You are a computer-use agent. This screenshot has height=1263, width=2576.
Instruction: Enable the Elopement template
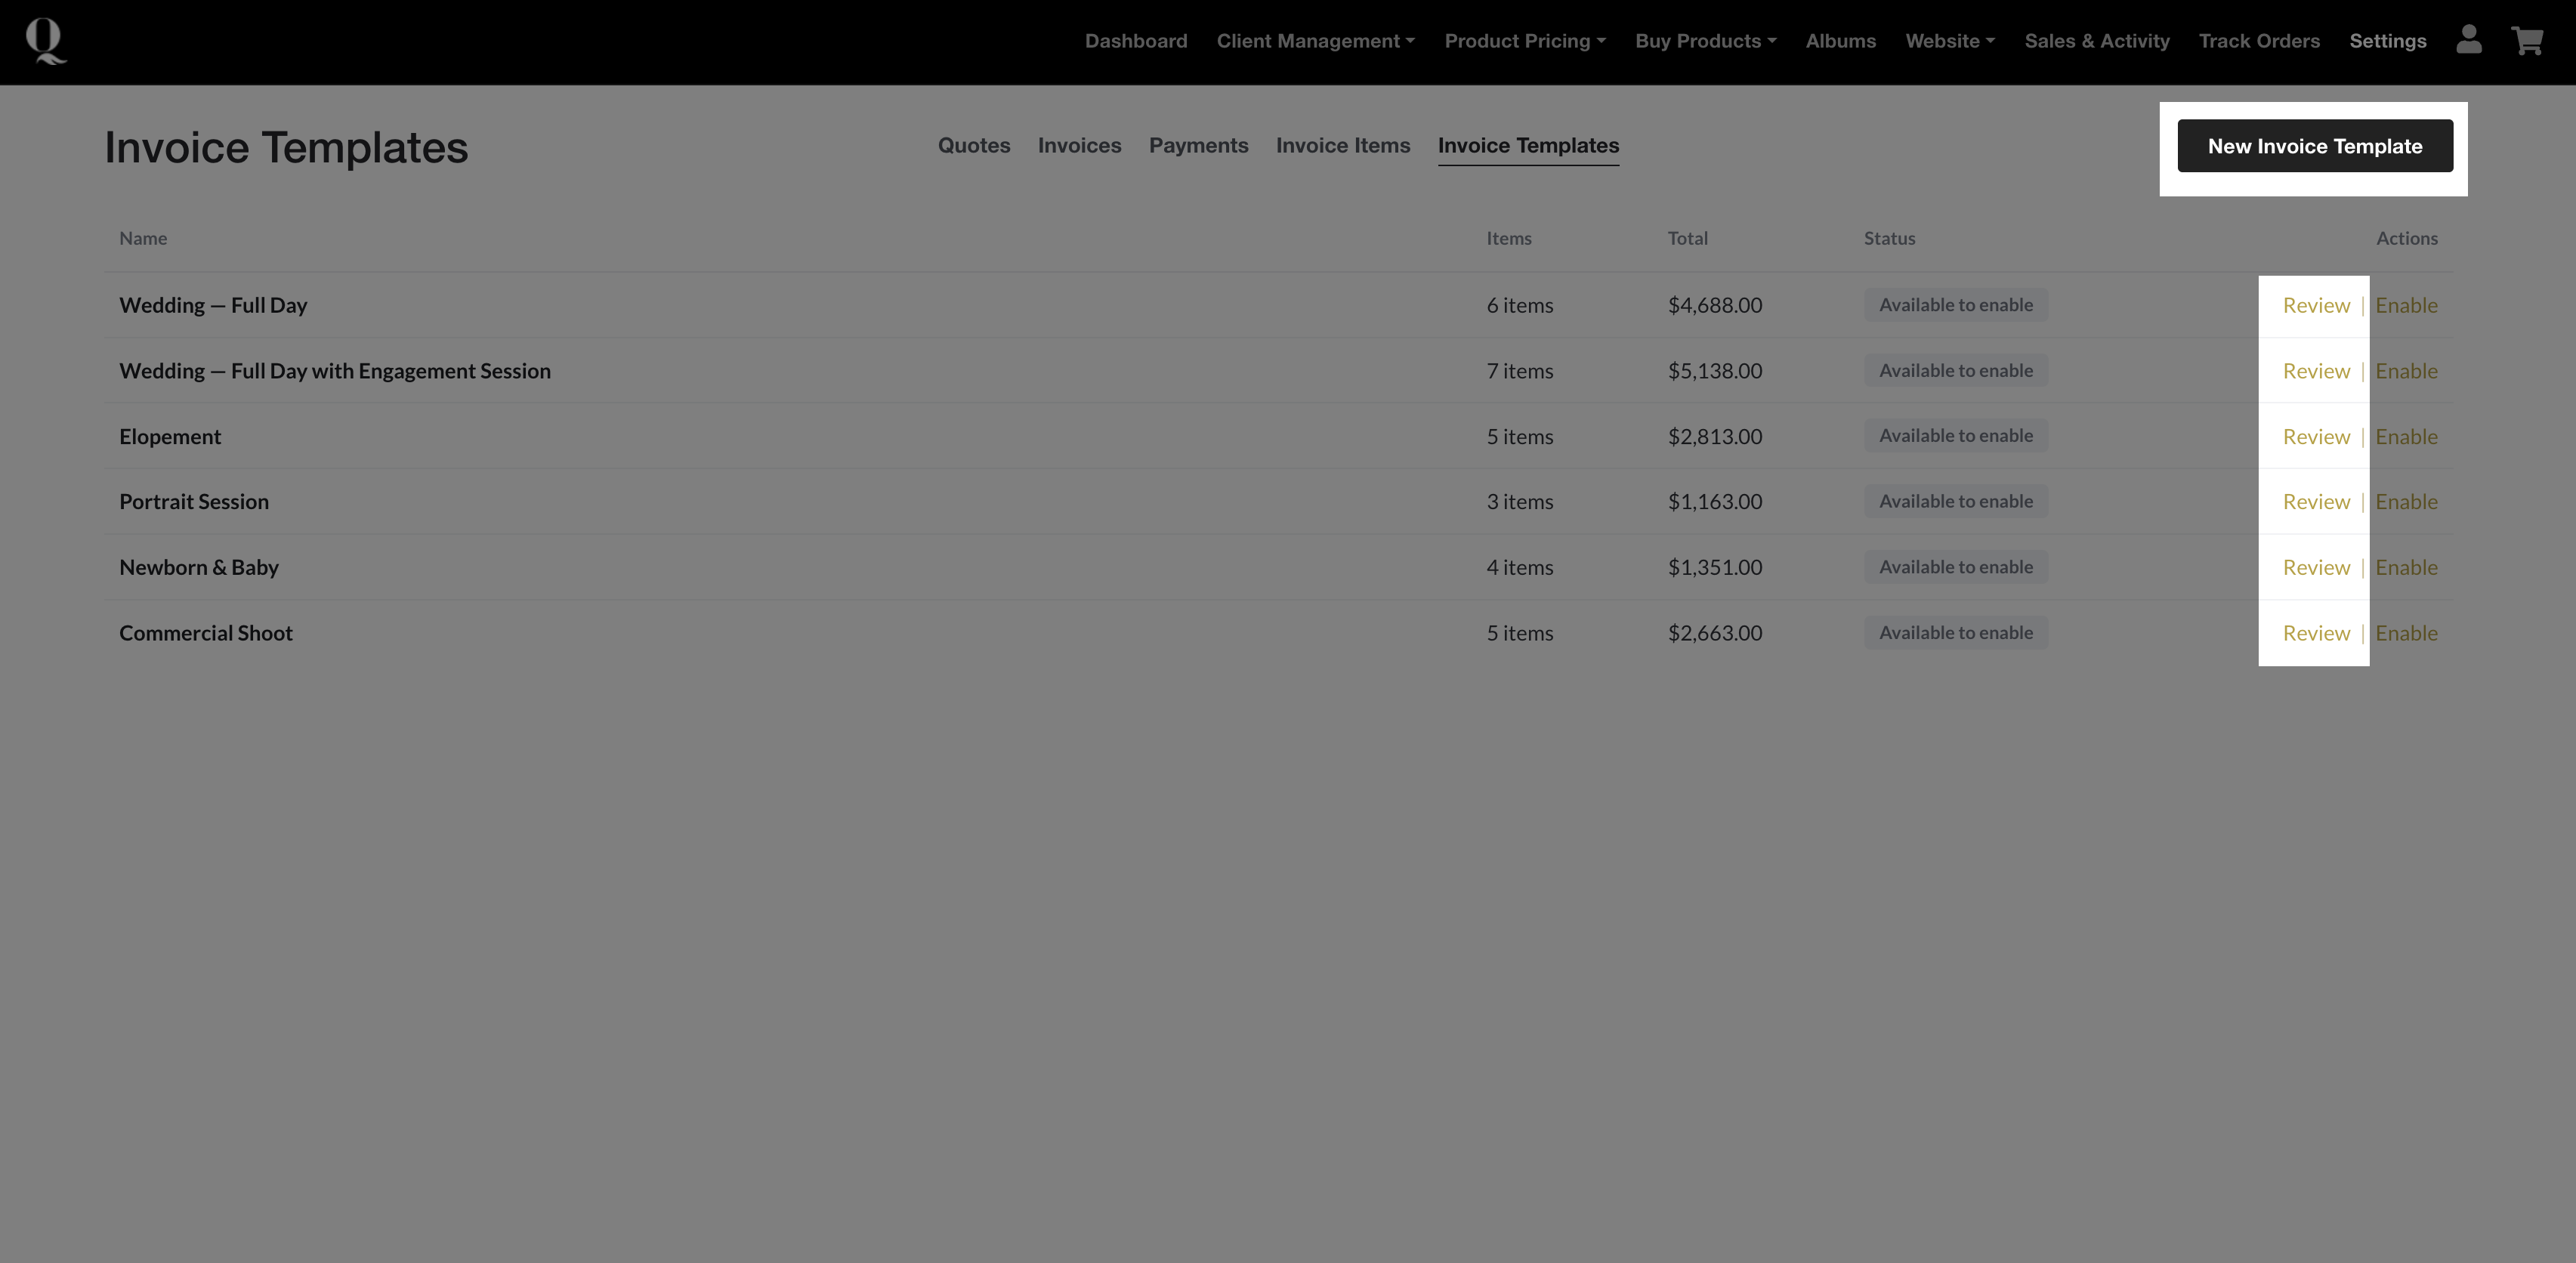pos(2405,437)
